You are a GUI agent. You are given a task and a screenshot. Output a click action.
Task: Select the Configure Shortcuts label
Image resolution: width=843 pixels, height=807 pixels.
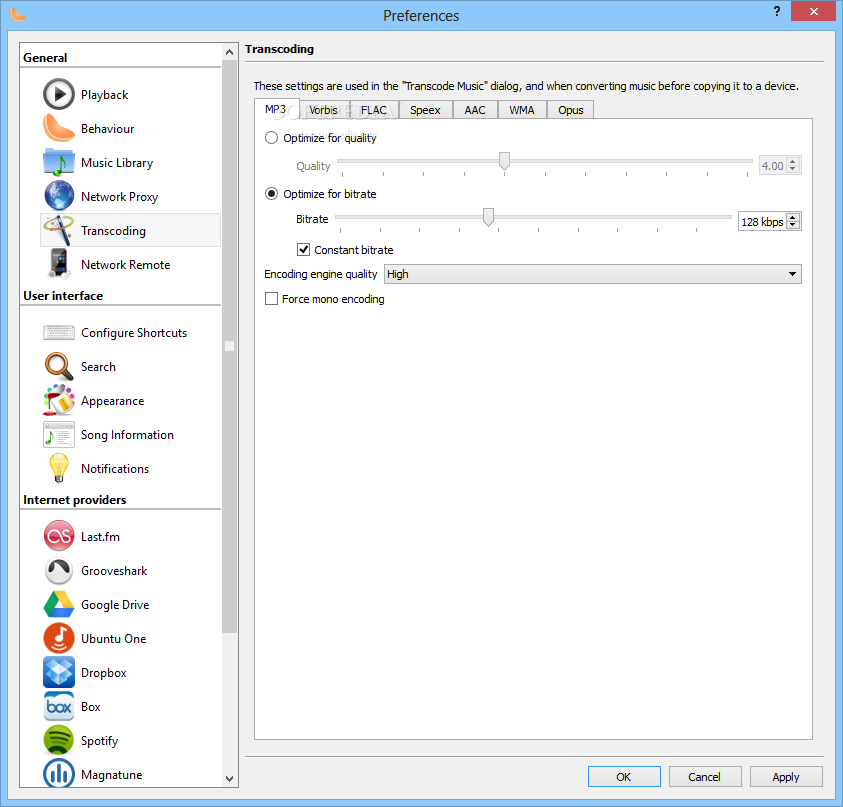134,333
